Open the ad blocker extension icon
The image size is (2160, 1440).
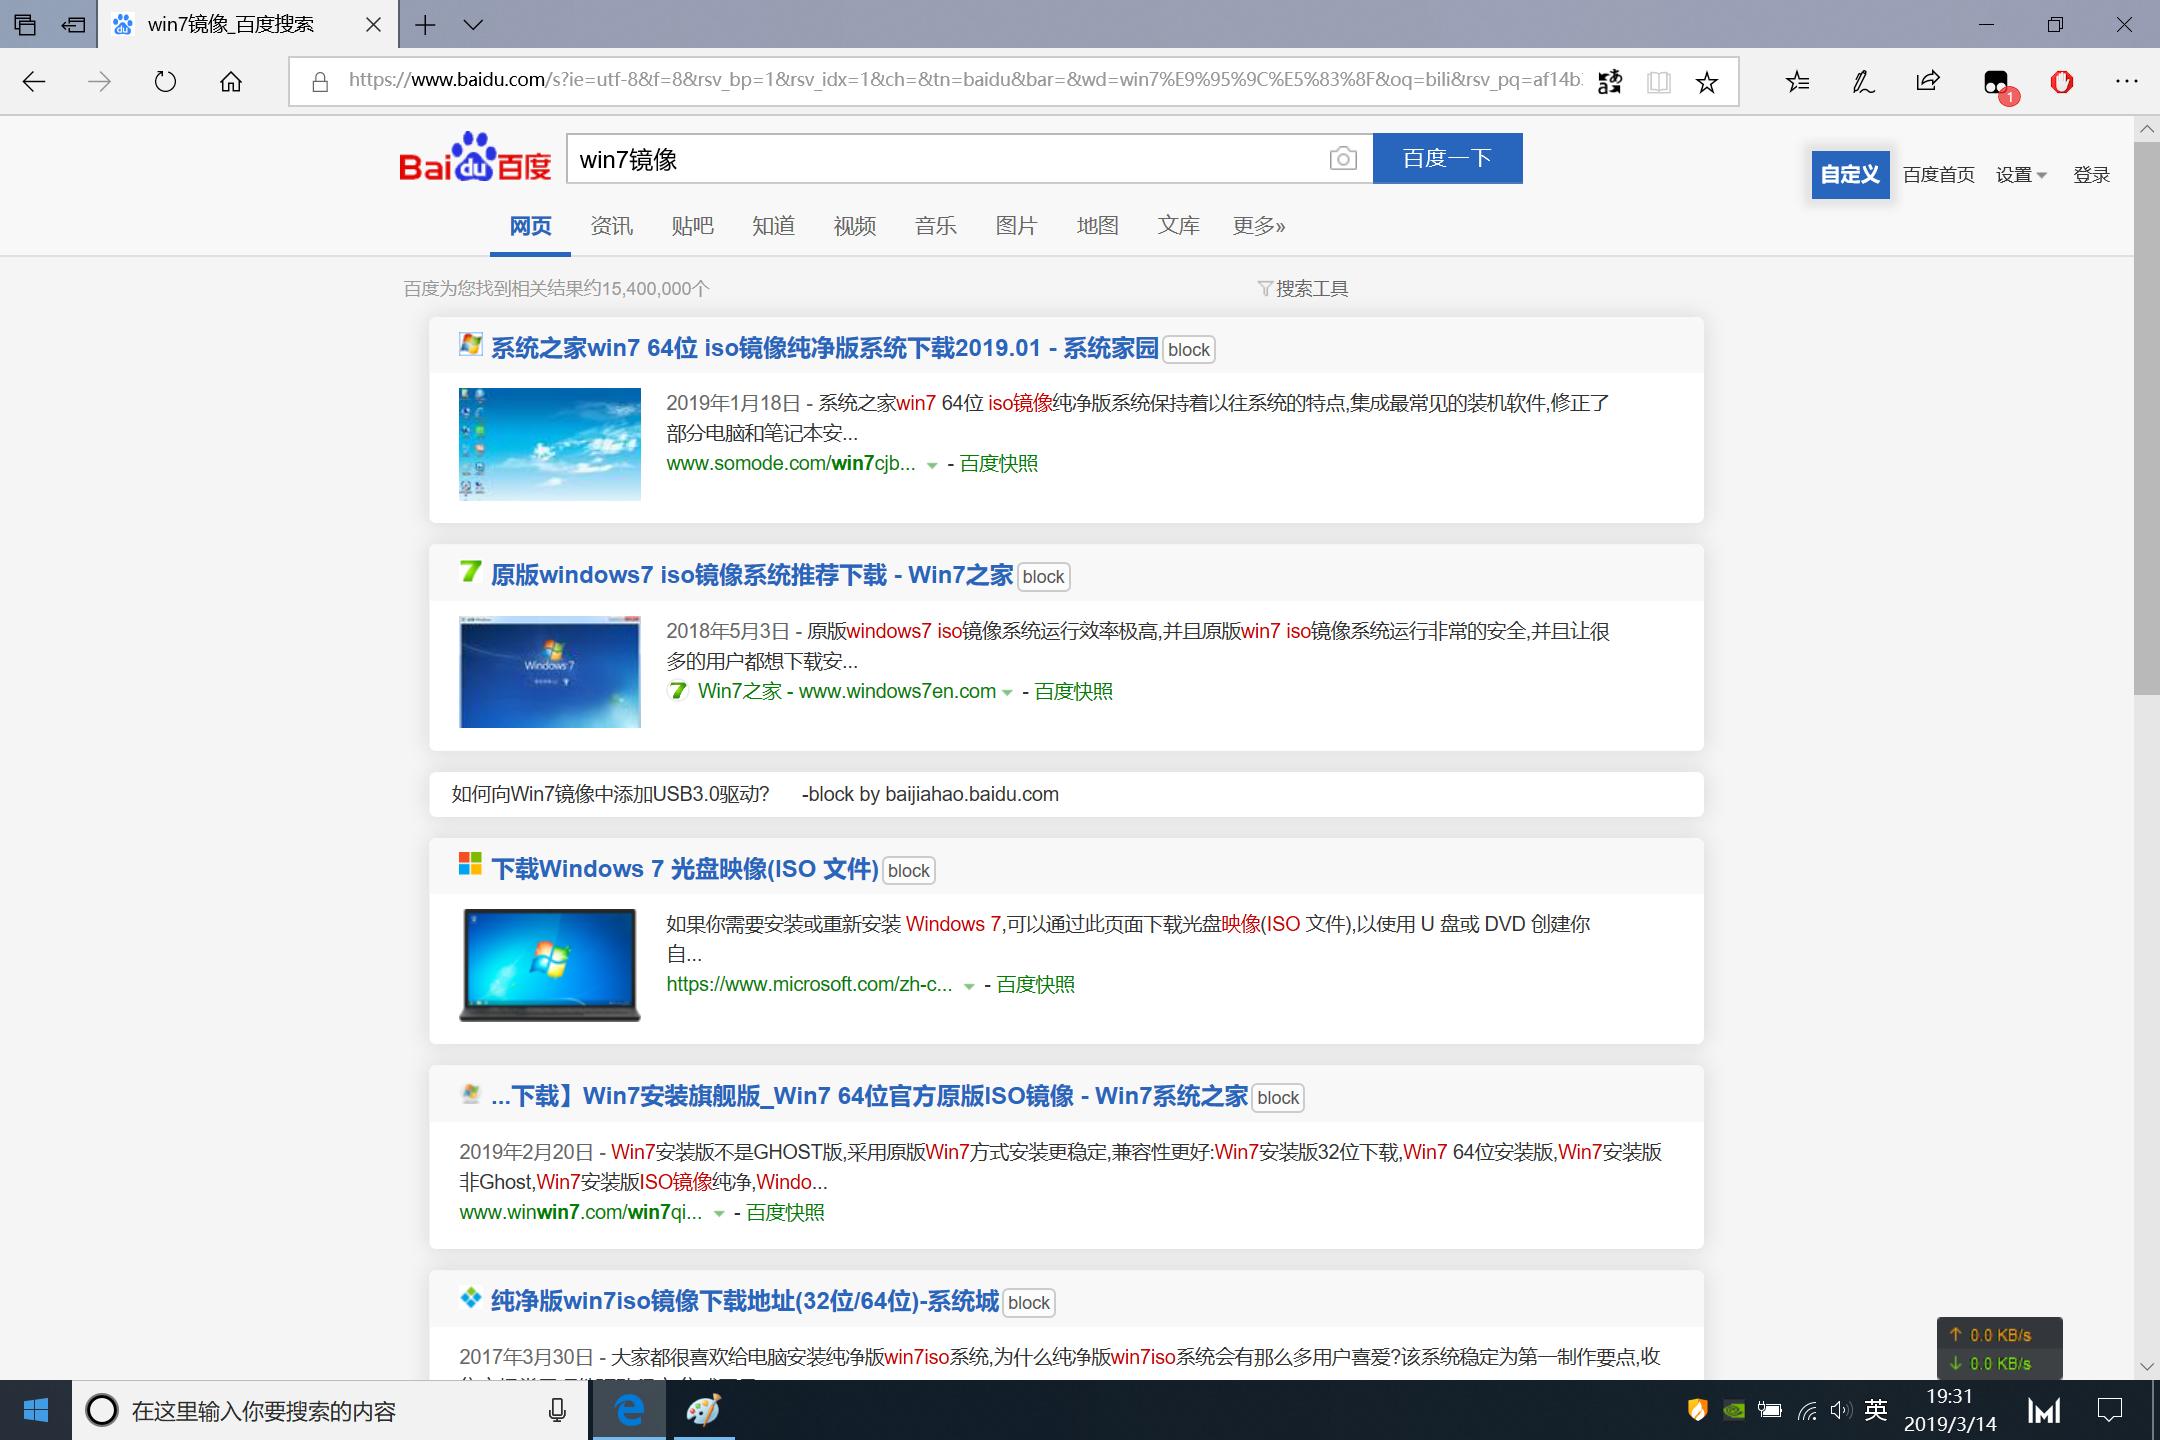coord(2062,81)
